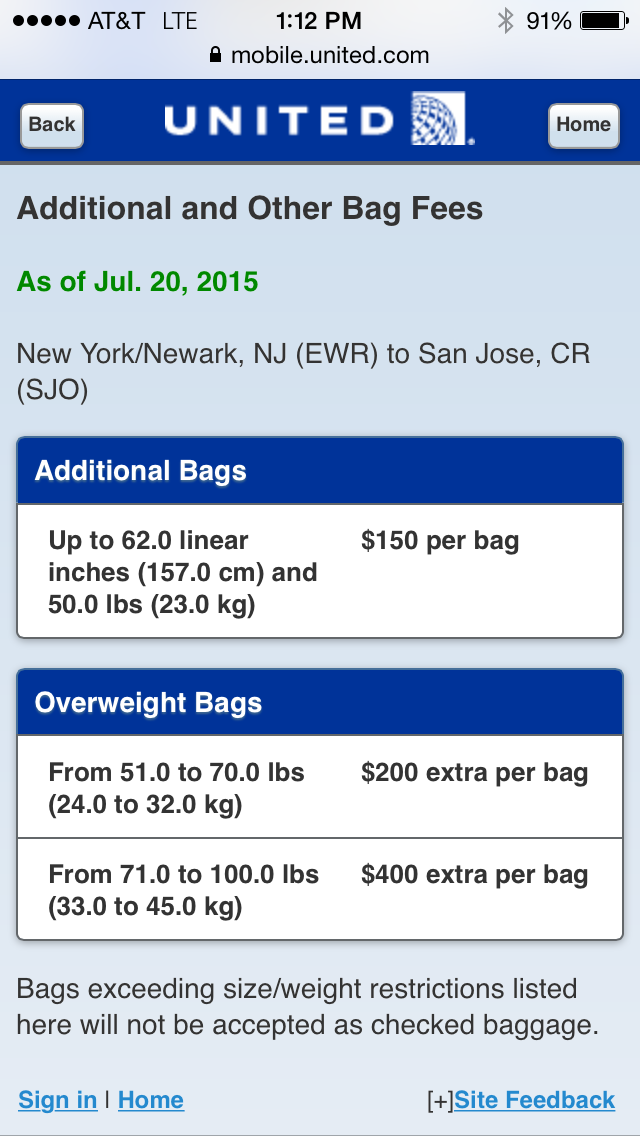Tap the signal strength dots

click(x=44, y=20)
